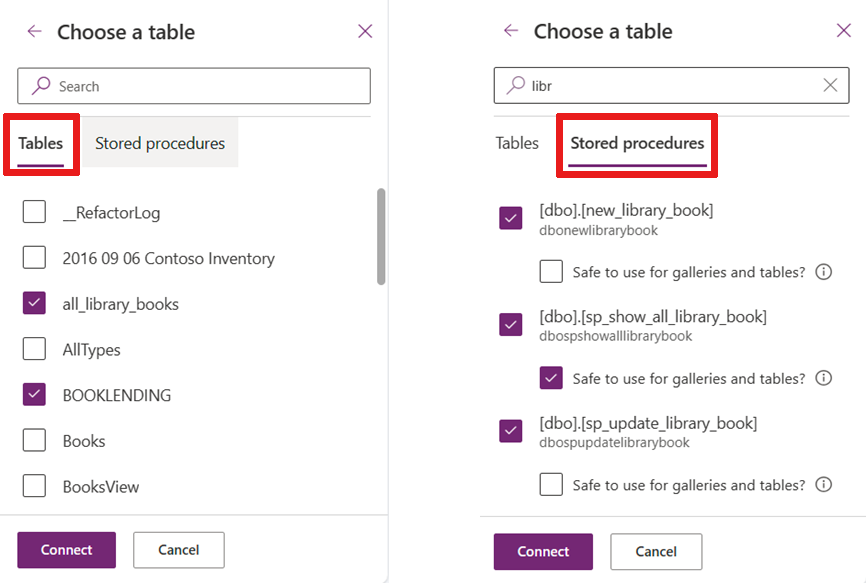
Task: Click Connect on the left panel
Action: click(x=66, y=549)
